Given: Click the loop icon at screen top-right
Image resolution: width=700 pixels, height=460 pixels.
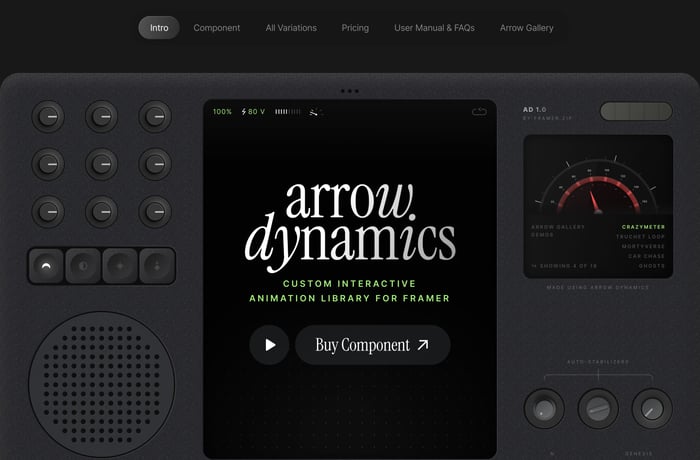Looking at the screenshot, I should 479,112.
